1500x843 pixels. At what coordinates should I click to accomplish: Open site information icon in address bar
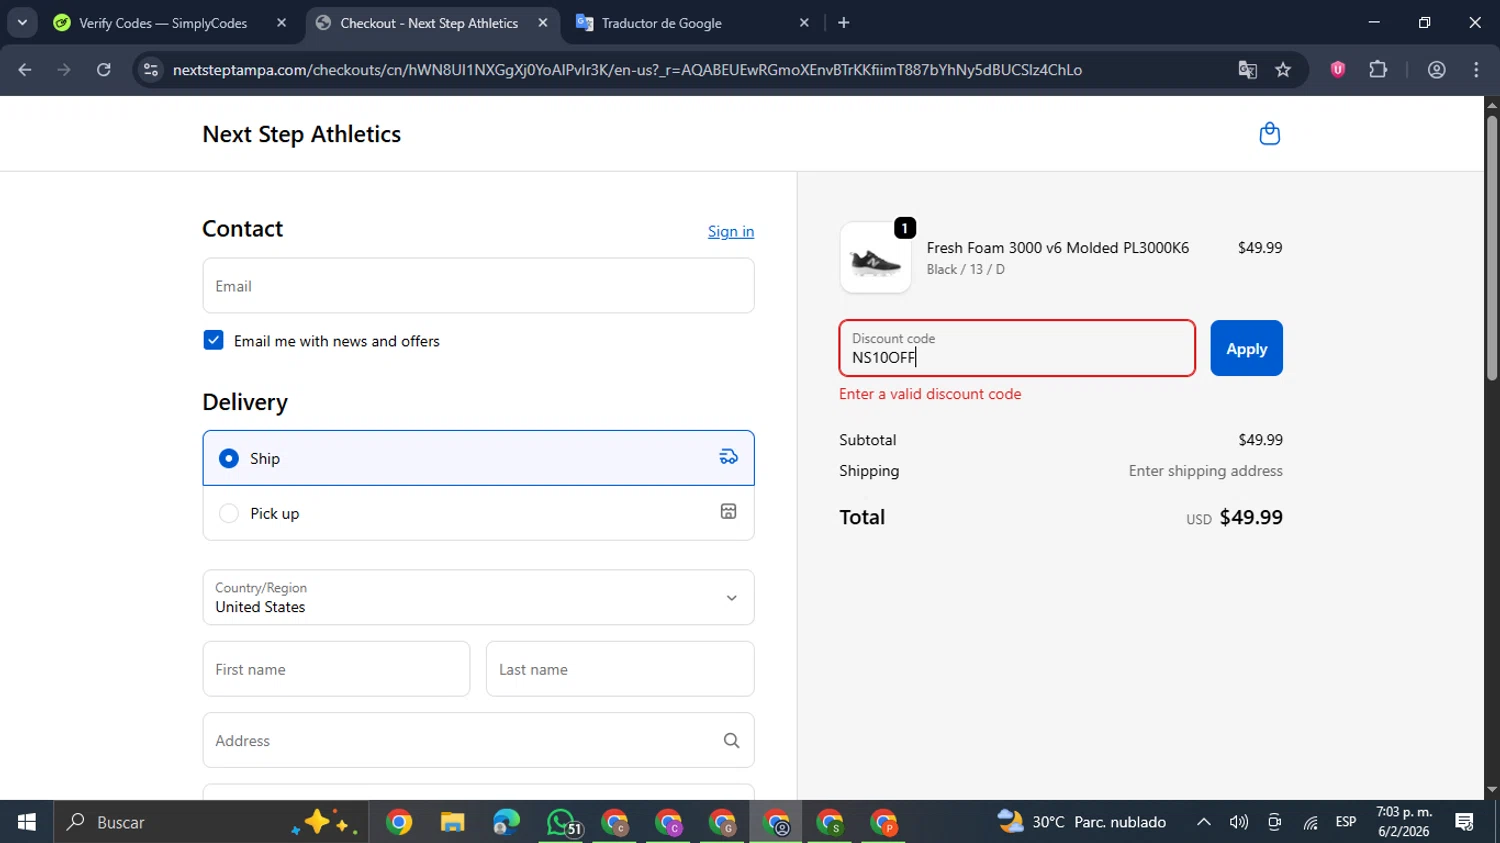[x=151, y=70]
